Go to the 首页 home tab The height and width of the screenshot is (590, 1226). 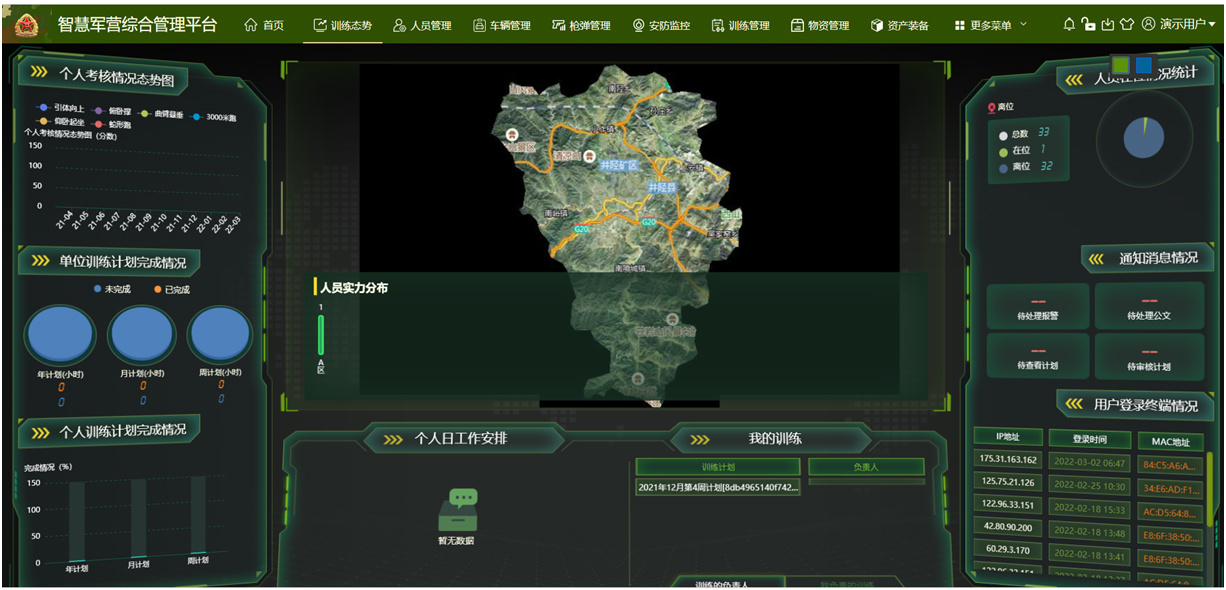(x=264, y=25)
